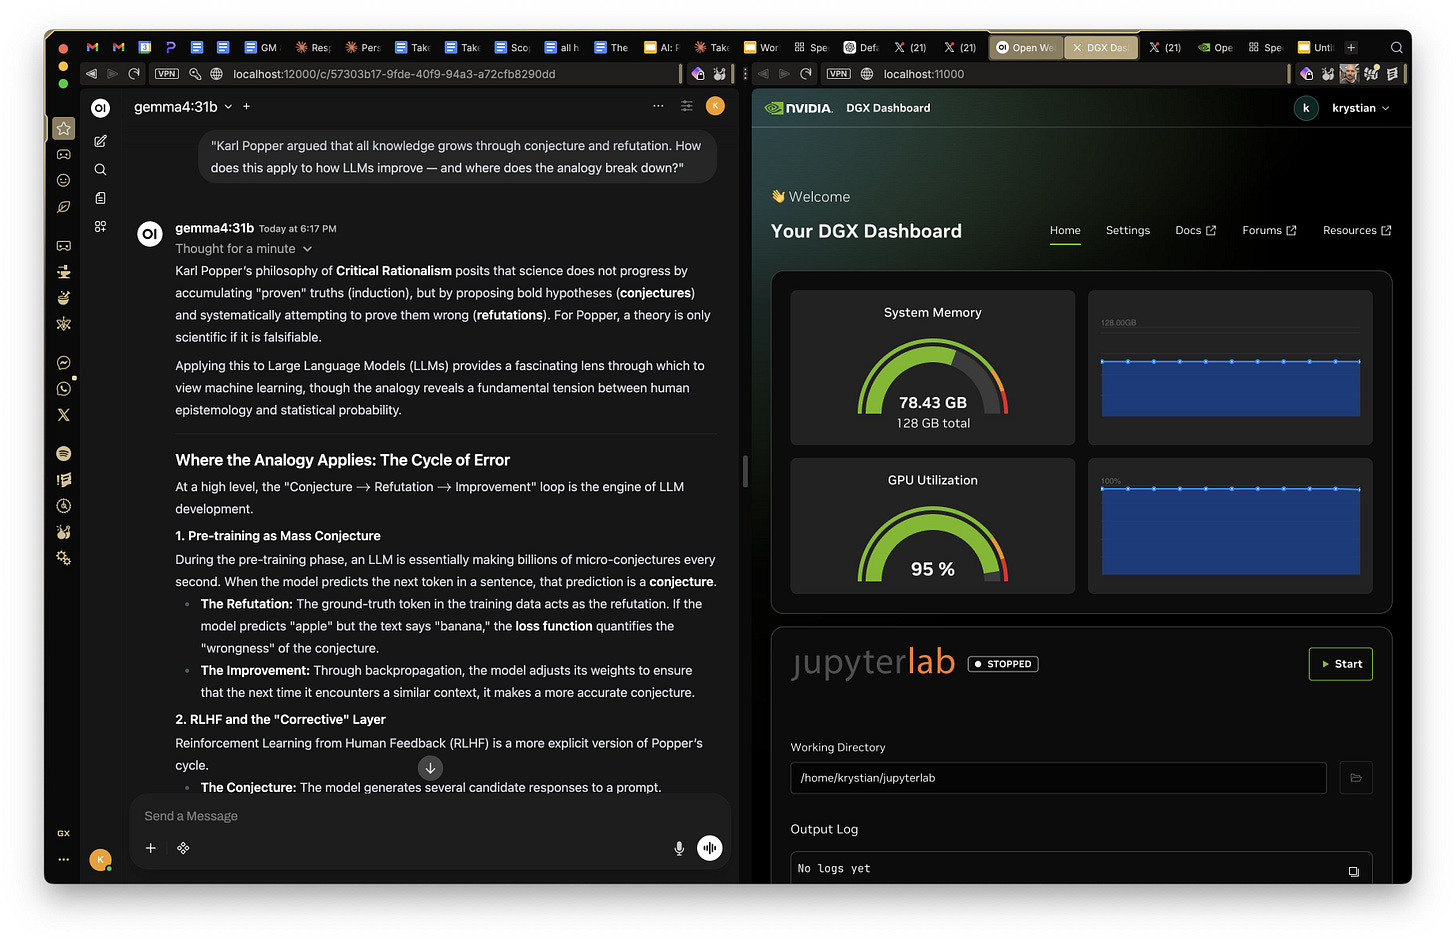Open the workspace grid icon in Open WebUI
Viewport: 1456px width, 942px height.
pyautogui.click(x=100, y=227)
